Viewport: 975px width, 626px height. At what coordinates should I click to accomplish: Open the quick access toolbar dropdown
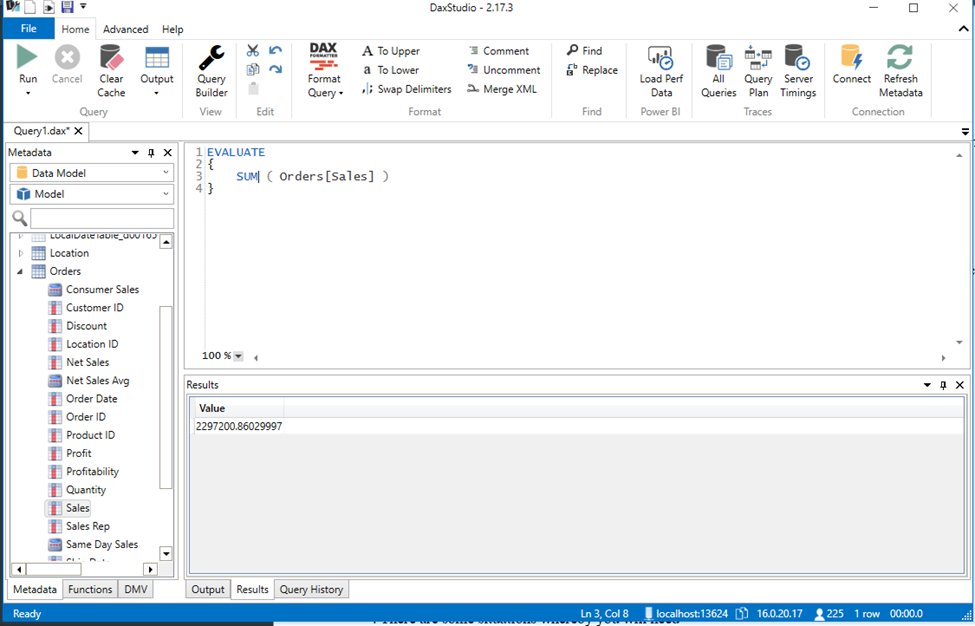click(83, 7)
